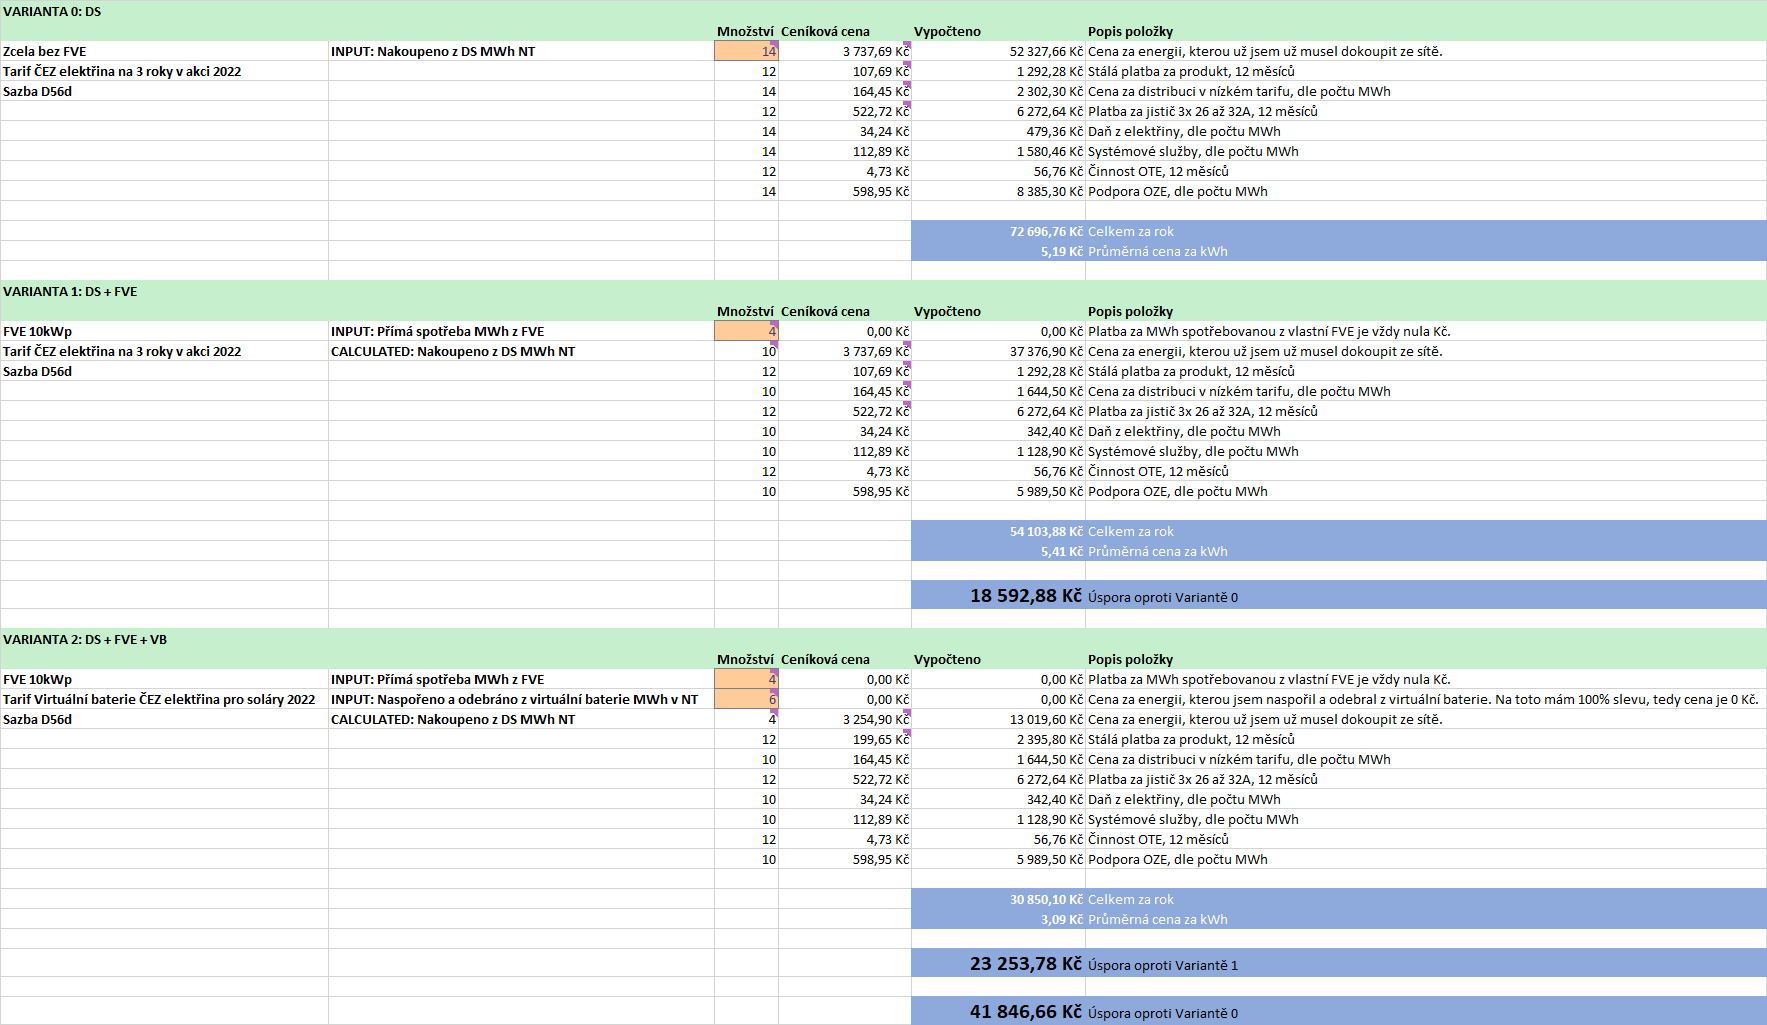Click the average price 5,41 Kč

(x=1061, y=551)
